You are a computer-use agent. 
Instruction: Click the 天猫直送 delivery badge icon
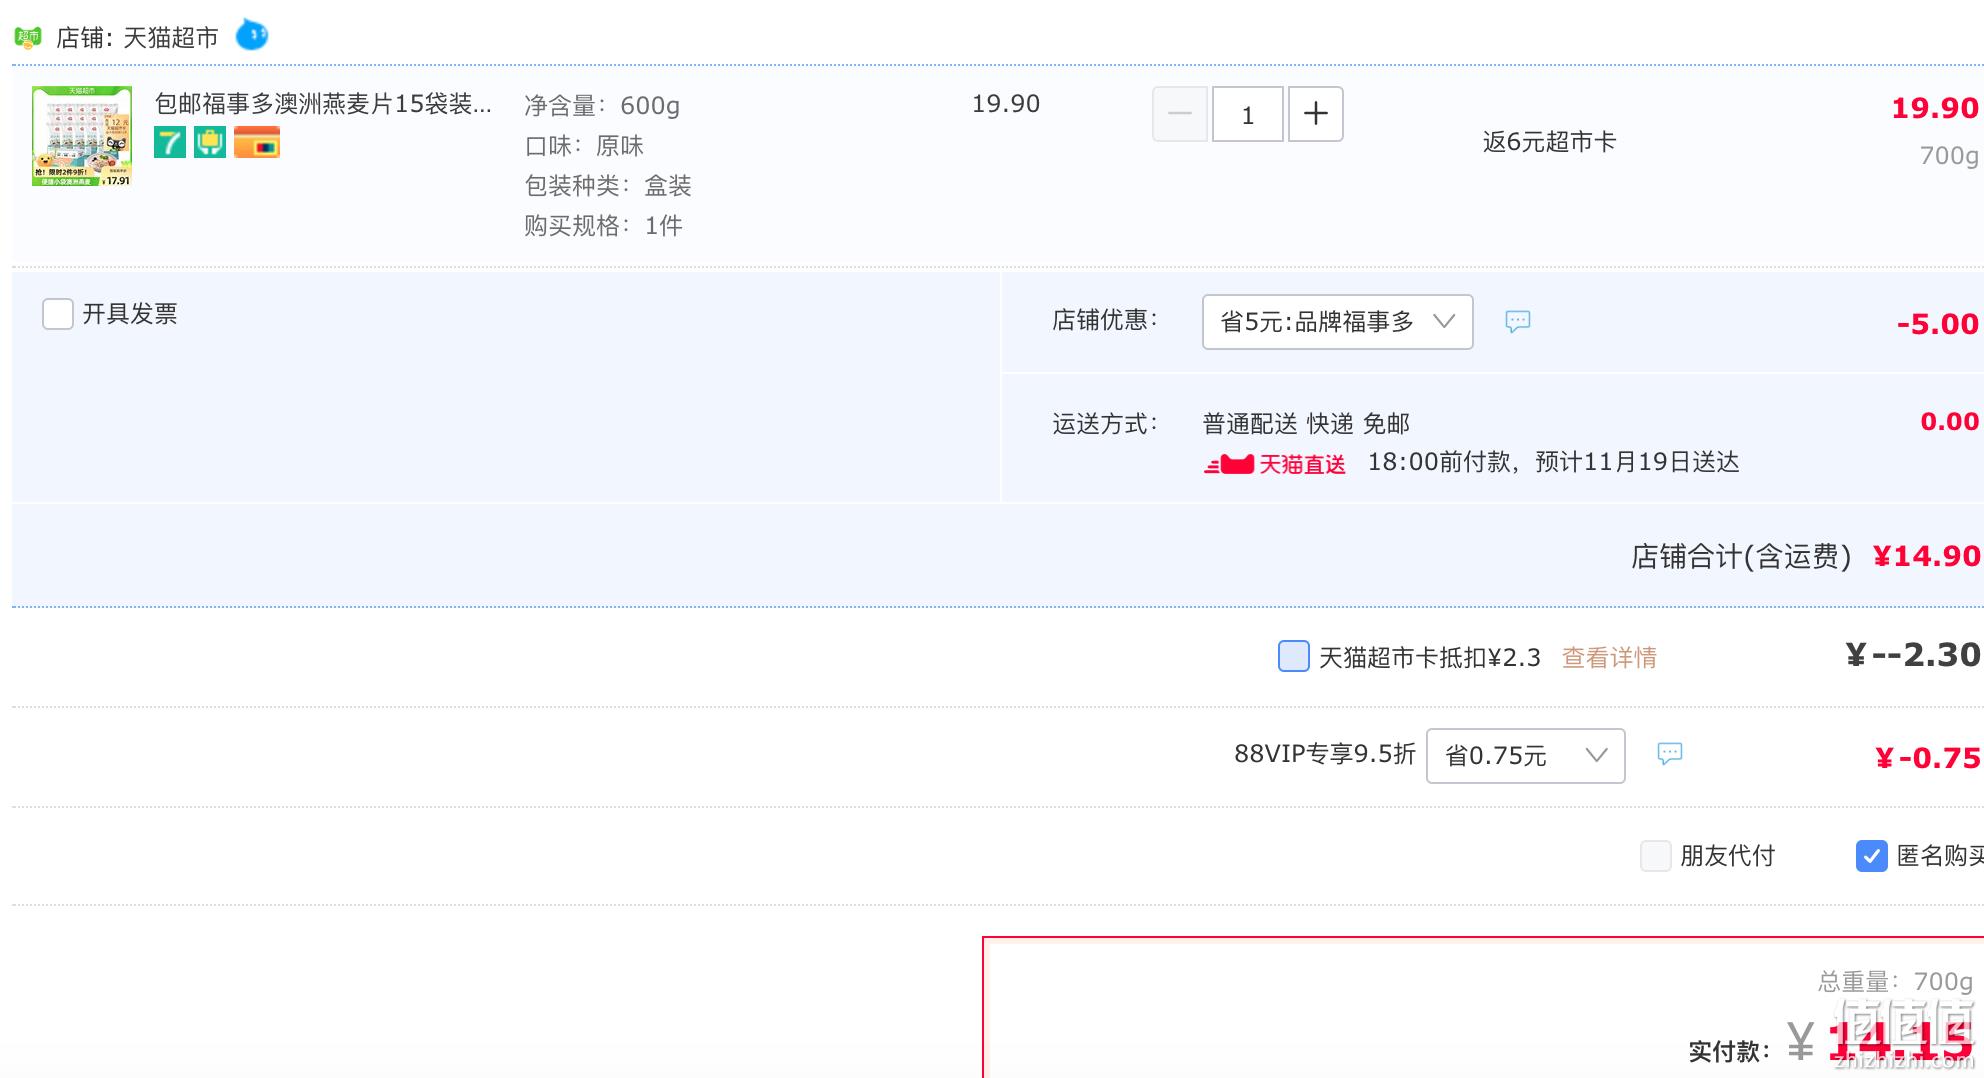click(x=1275, y=464)
